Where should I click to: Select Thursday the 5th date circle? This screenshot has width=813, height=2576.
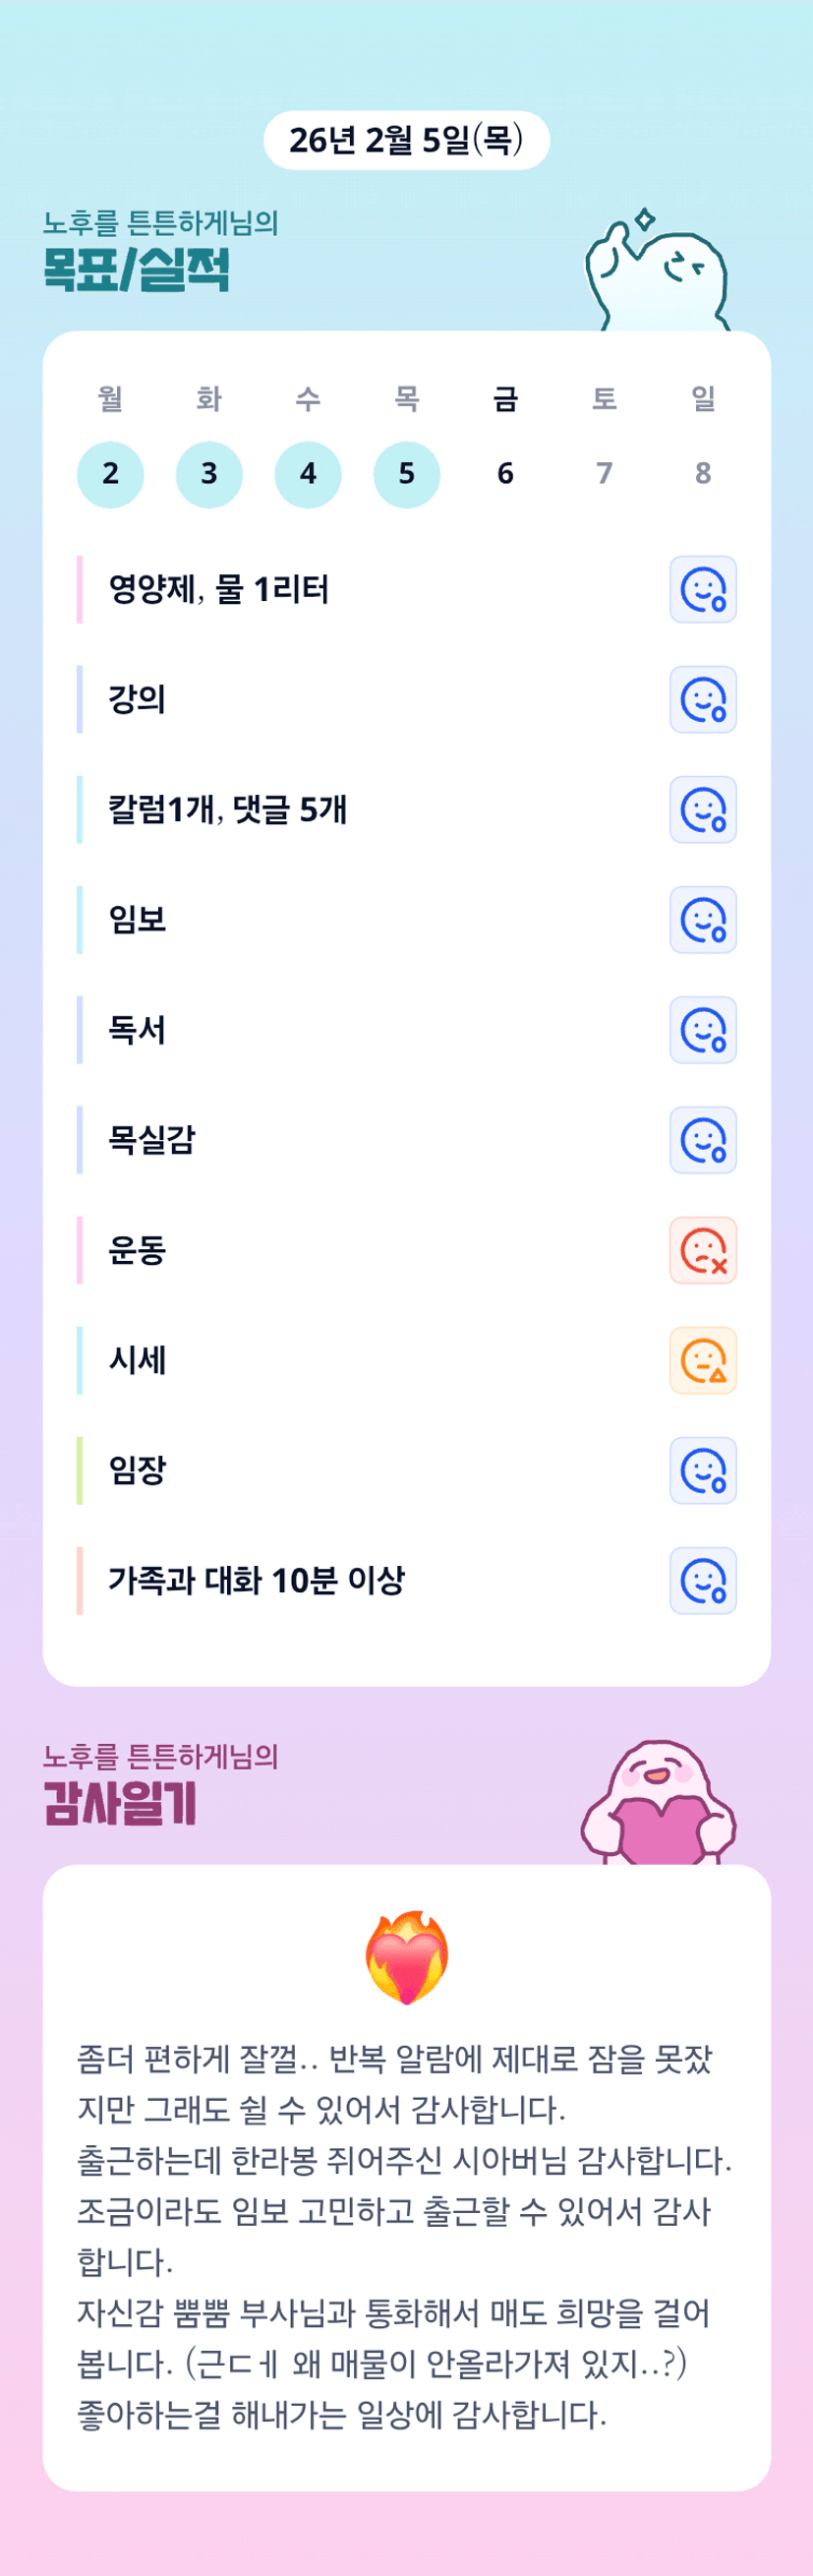point(406,474)
